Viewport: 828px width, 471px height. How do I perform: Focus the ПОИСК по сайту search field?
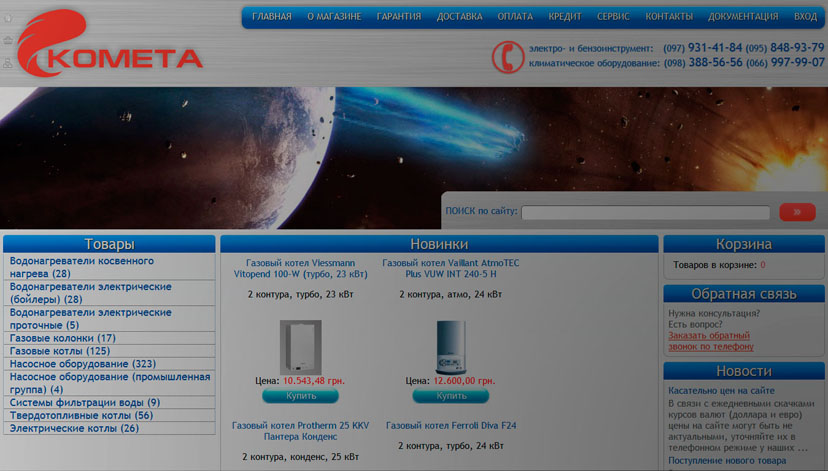coord(645,212)
